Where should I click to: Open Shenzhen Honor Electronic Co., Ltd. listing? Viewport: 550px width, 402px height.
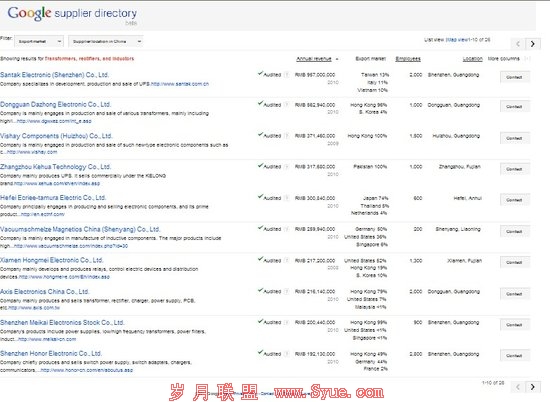(x=51, y=353)
